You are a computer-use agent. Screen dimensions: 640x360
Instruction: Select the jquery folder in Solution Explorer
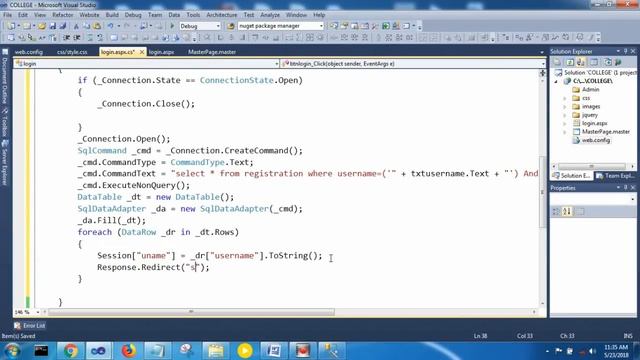click(589, 115)
